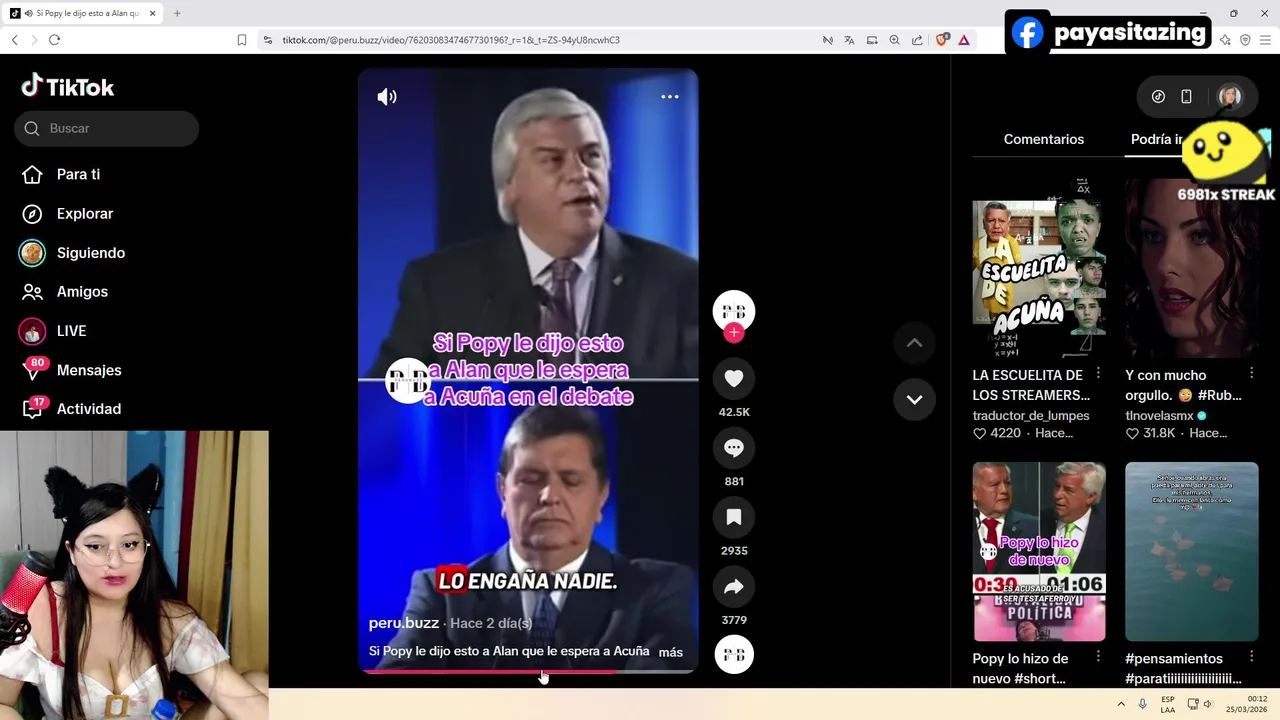Follow peru.buzz with the red plus
The image size is (1280, 720).
(x=734, y=333)
